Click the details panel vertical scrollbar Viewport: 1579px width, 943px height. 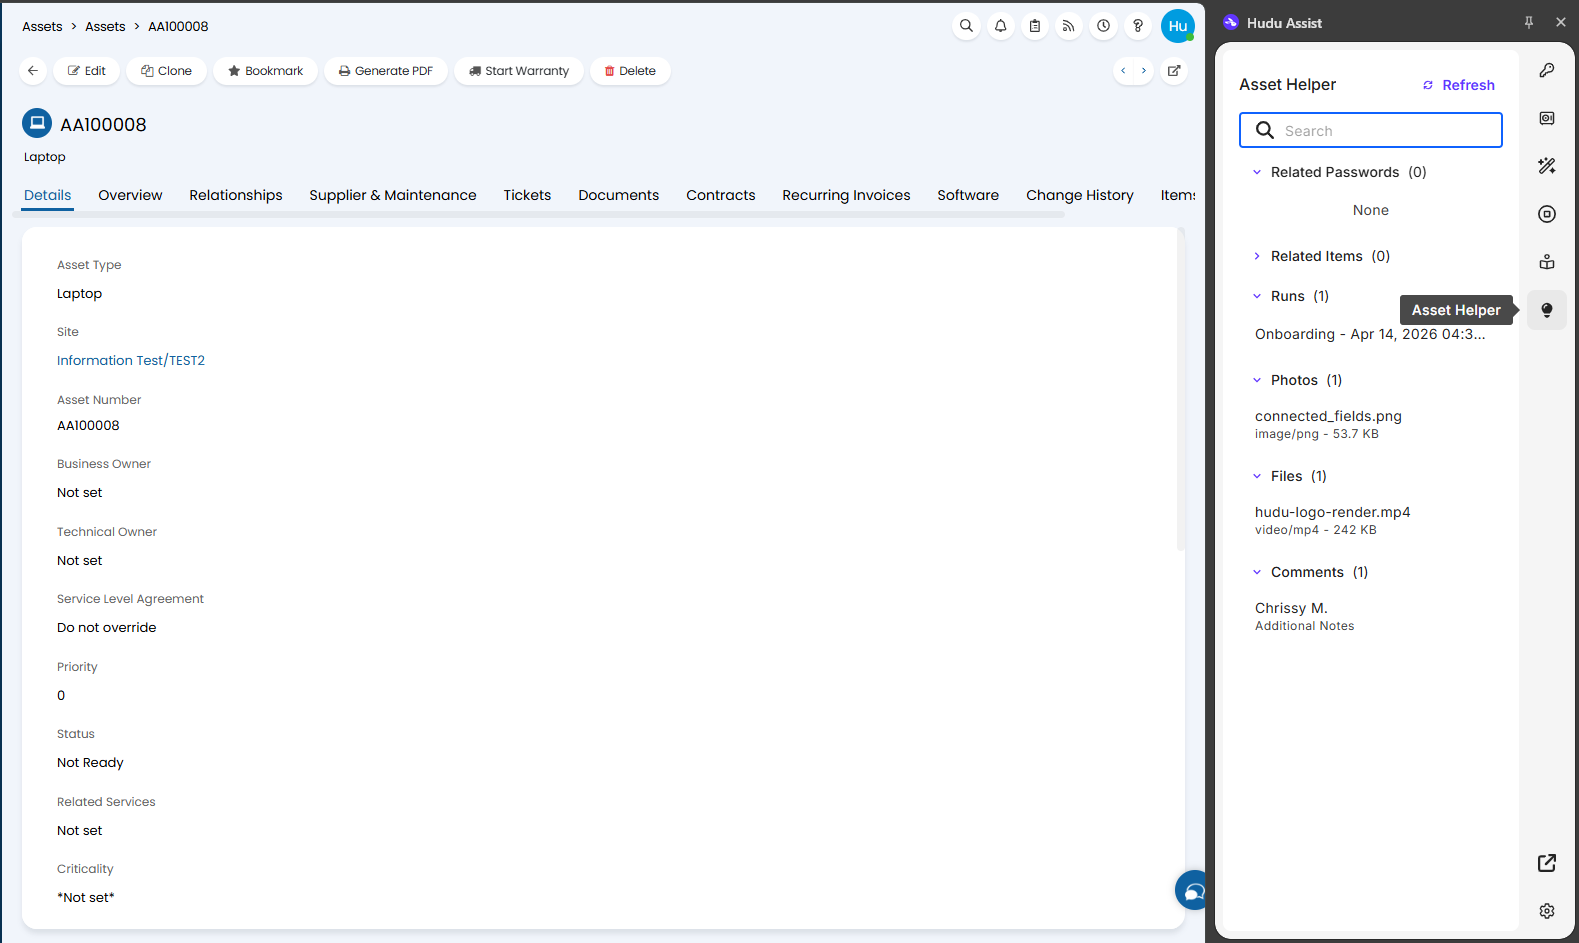pyautogui.click(x=1181, y=390)
